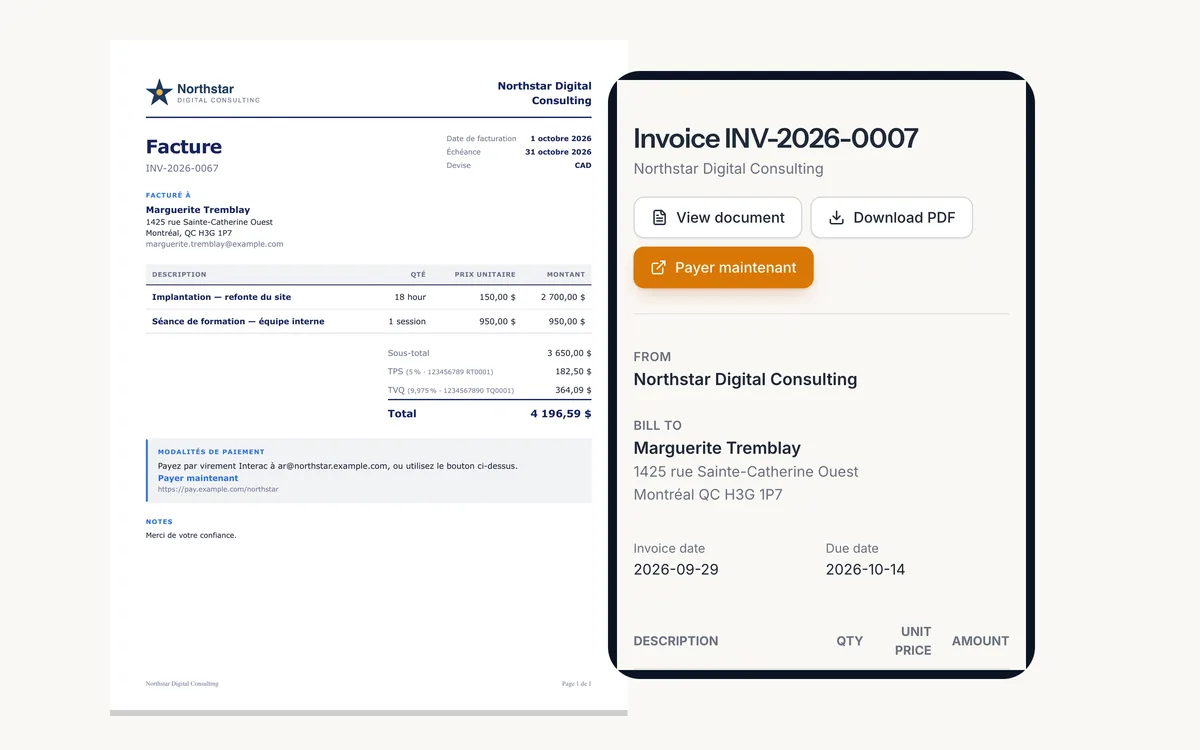Click the orange "Payer maintenant" button
The image size is (1200, 750).
(x=723, y=267)
